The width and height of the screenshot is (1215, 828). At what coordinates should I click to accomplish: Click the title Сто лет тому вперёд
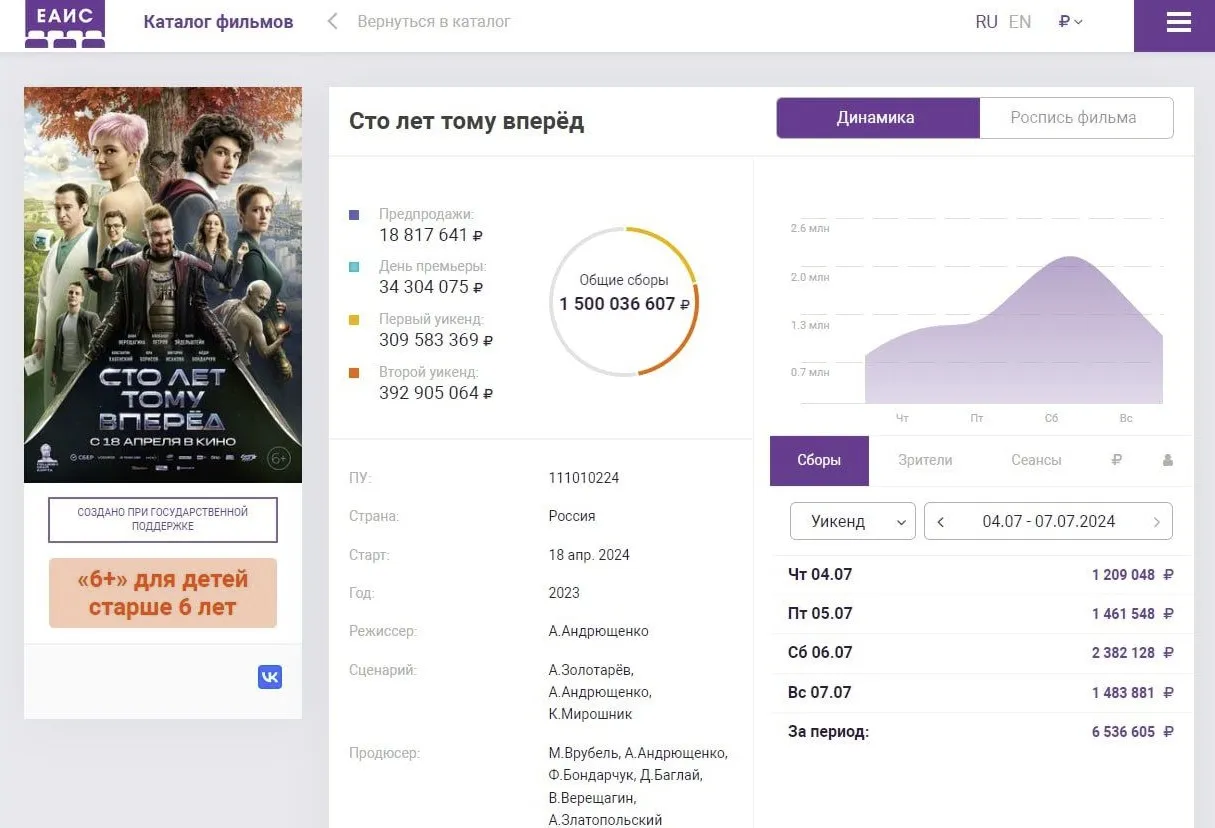[466, 121]
